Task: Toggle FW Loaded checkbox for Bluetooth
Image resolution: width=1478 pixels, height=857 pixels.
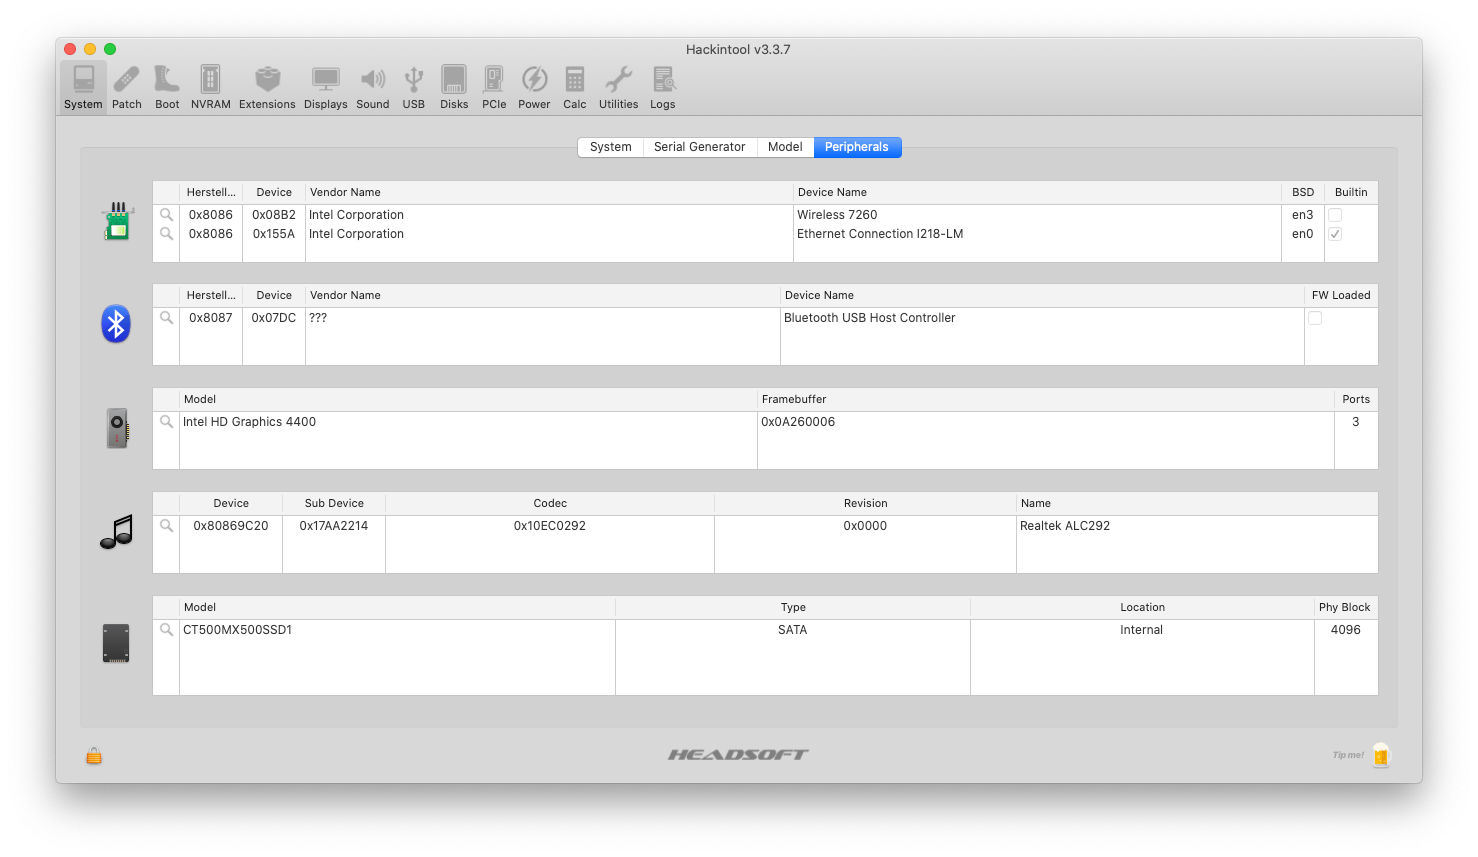Action: tap(1315, 318)
